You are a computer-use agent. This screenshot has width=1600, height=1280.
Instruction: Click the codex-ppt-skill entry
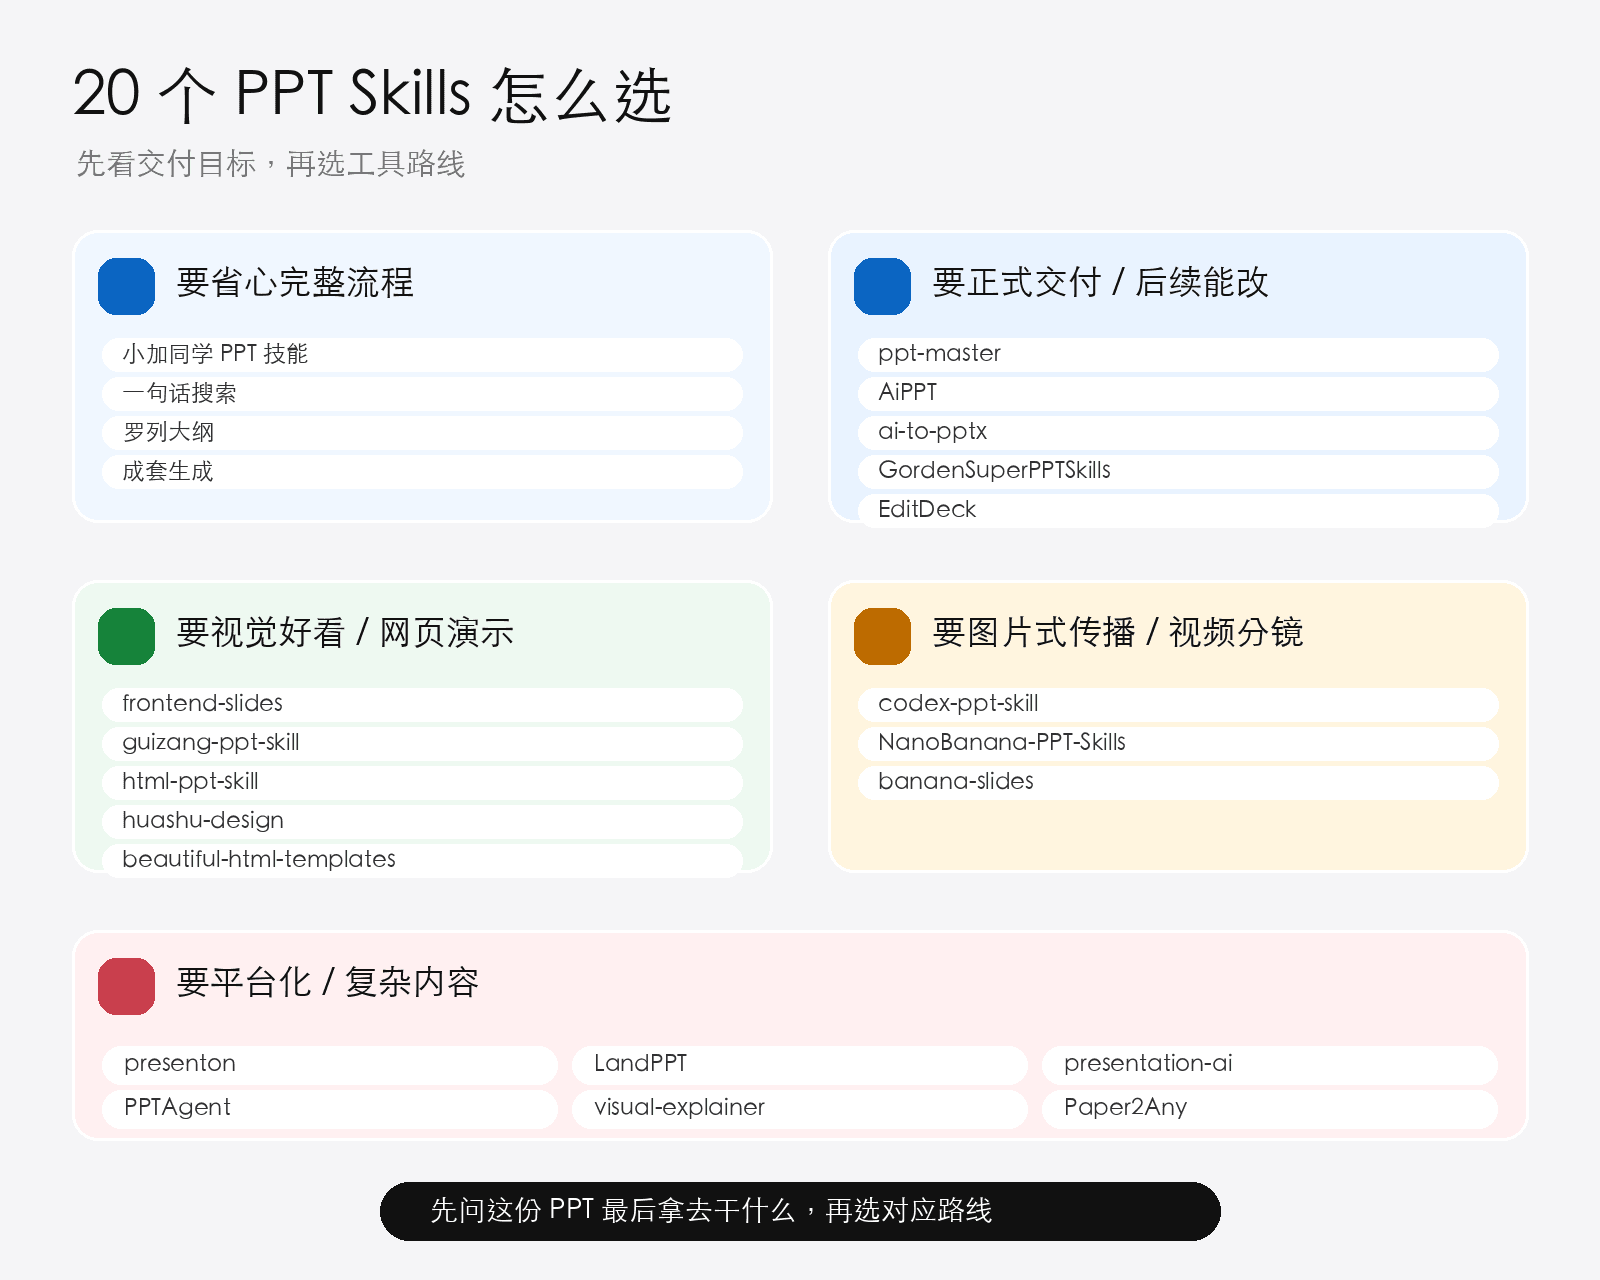(1178, 704)
